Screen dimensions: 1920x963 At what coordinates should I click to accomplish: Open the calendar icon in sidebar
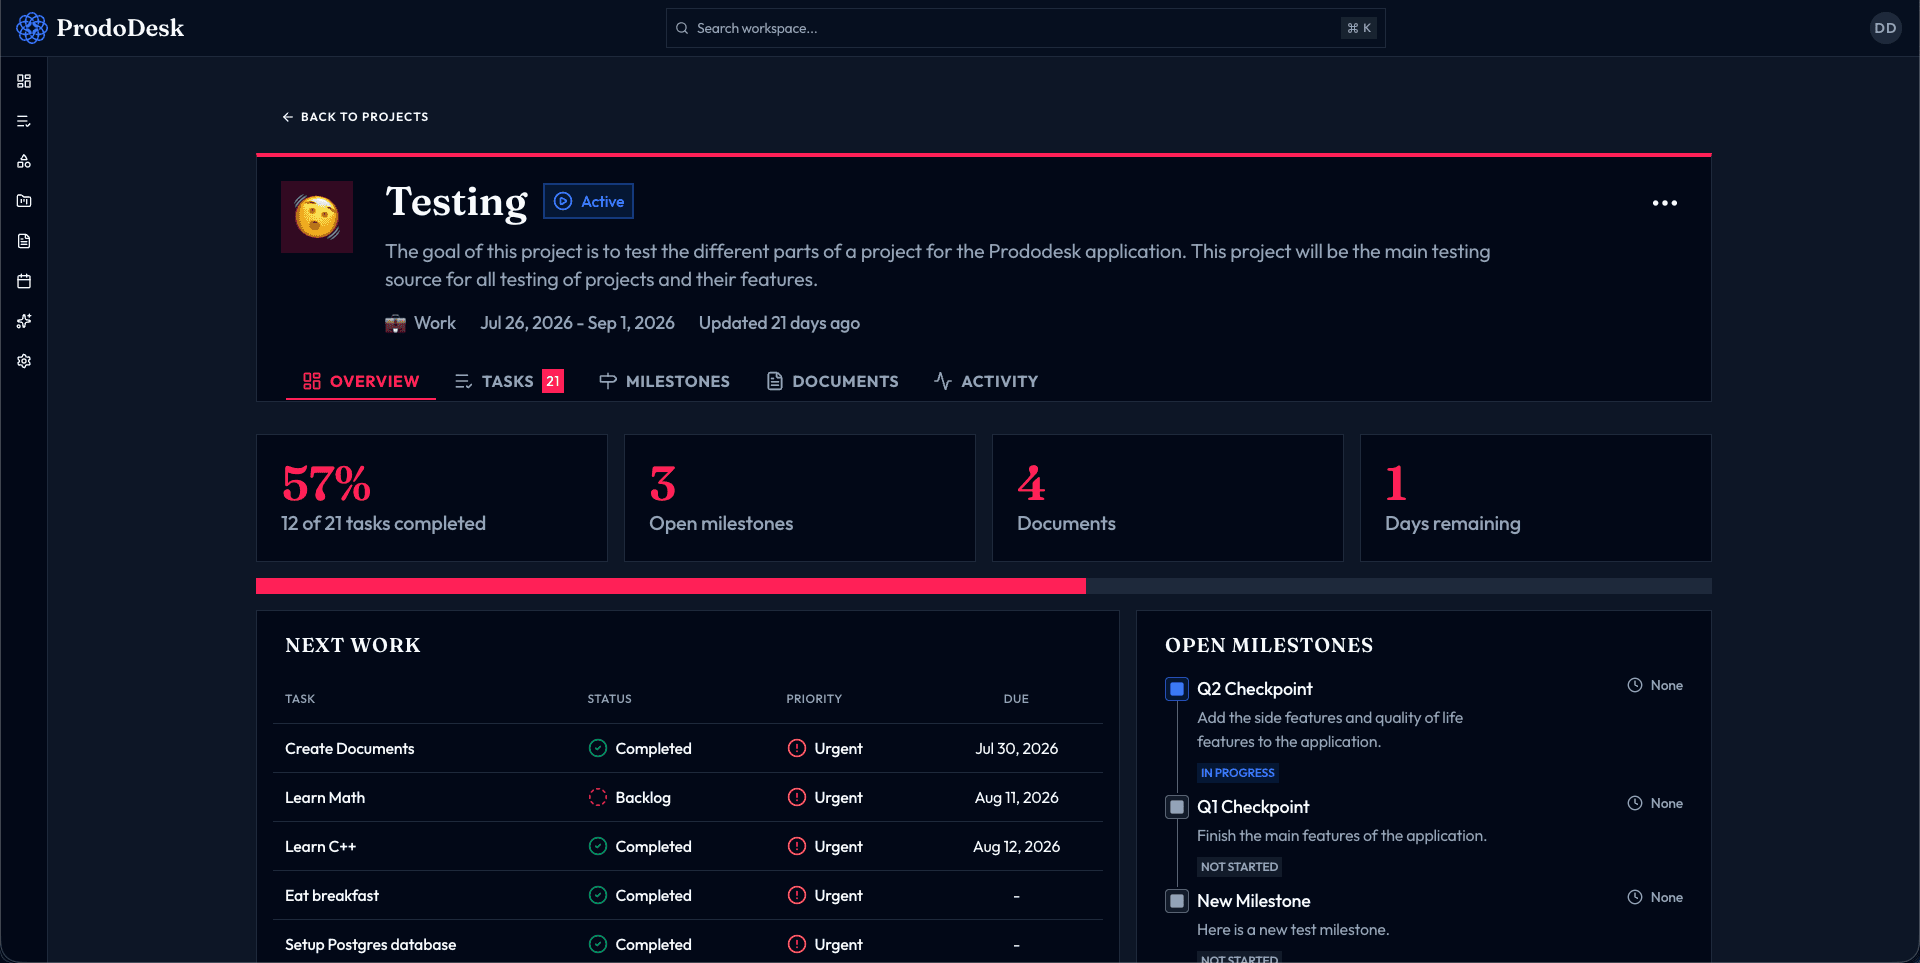24,281
